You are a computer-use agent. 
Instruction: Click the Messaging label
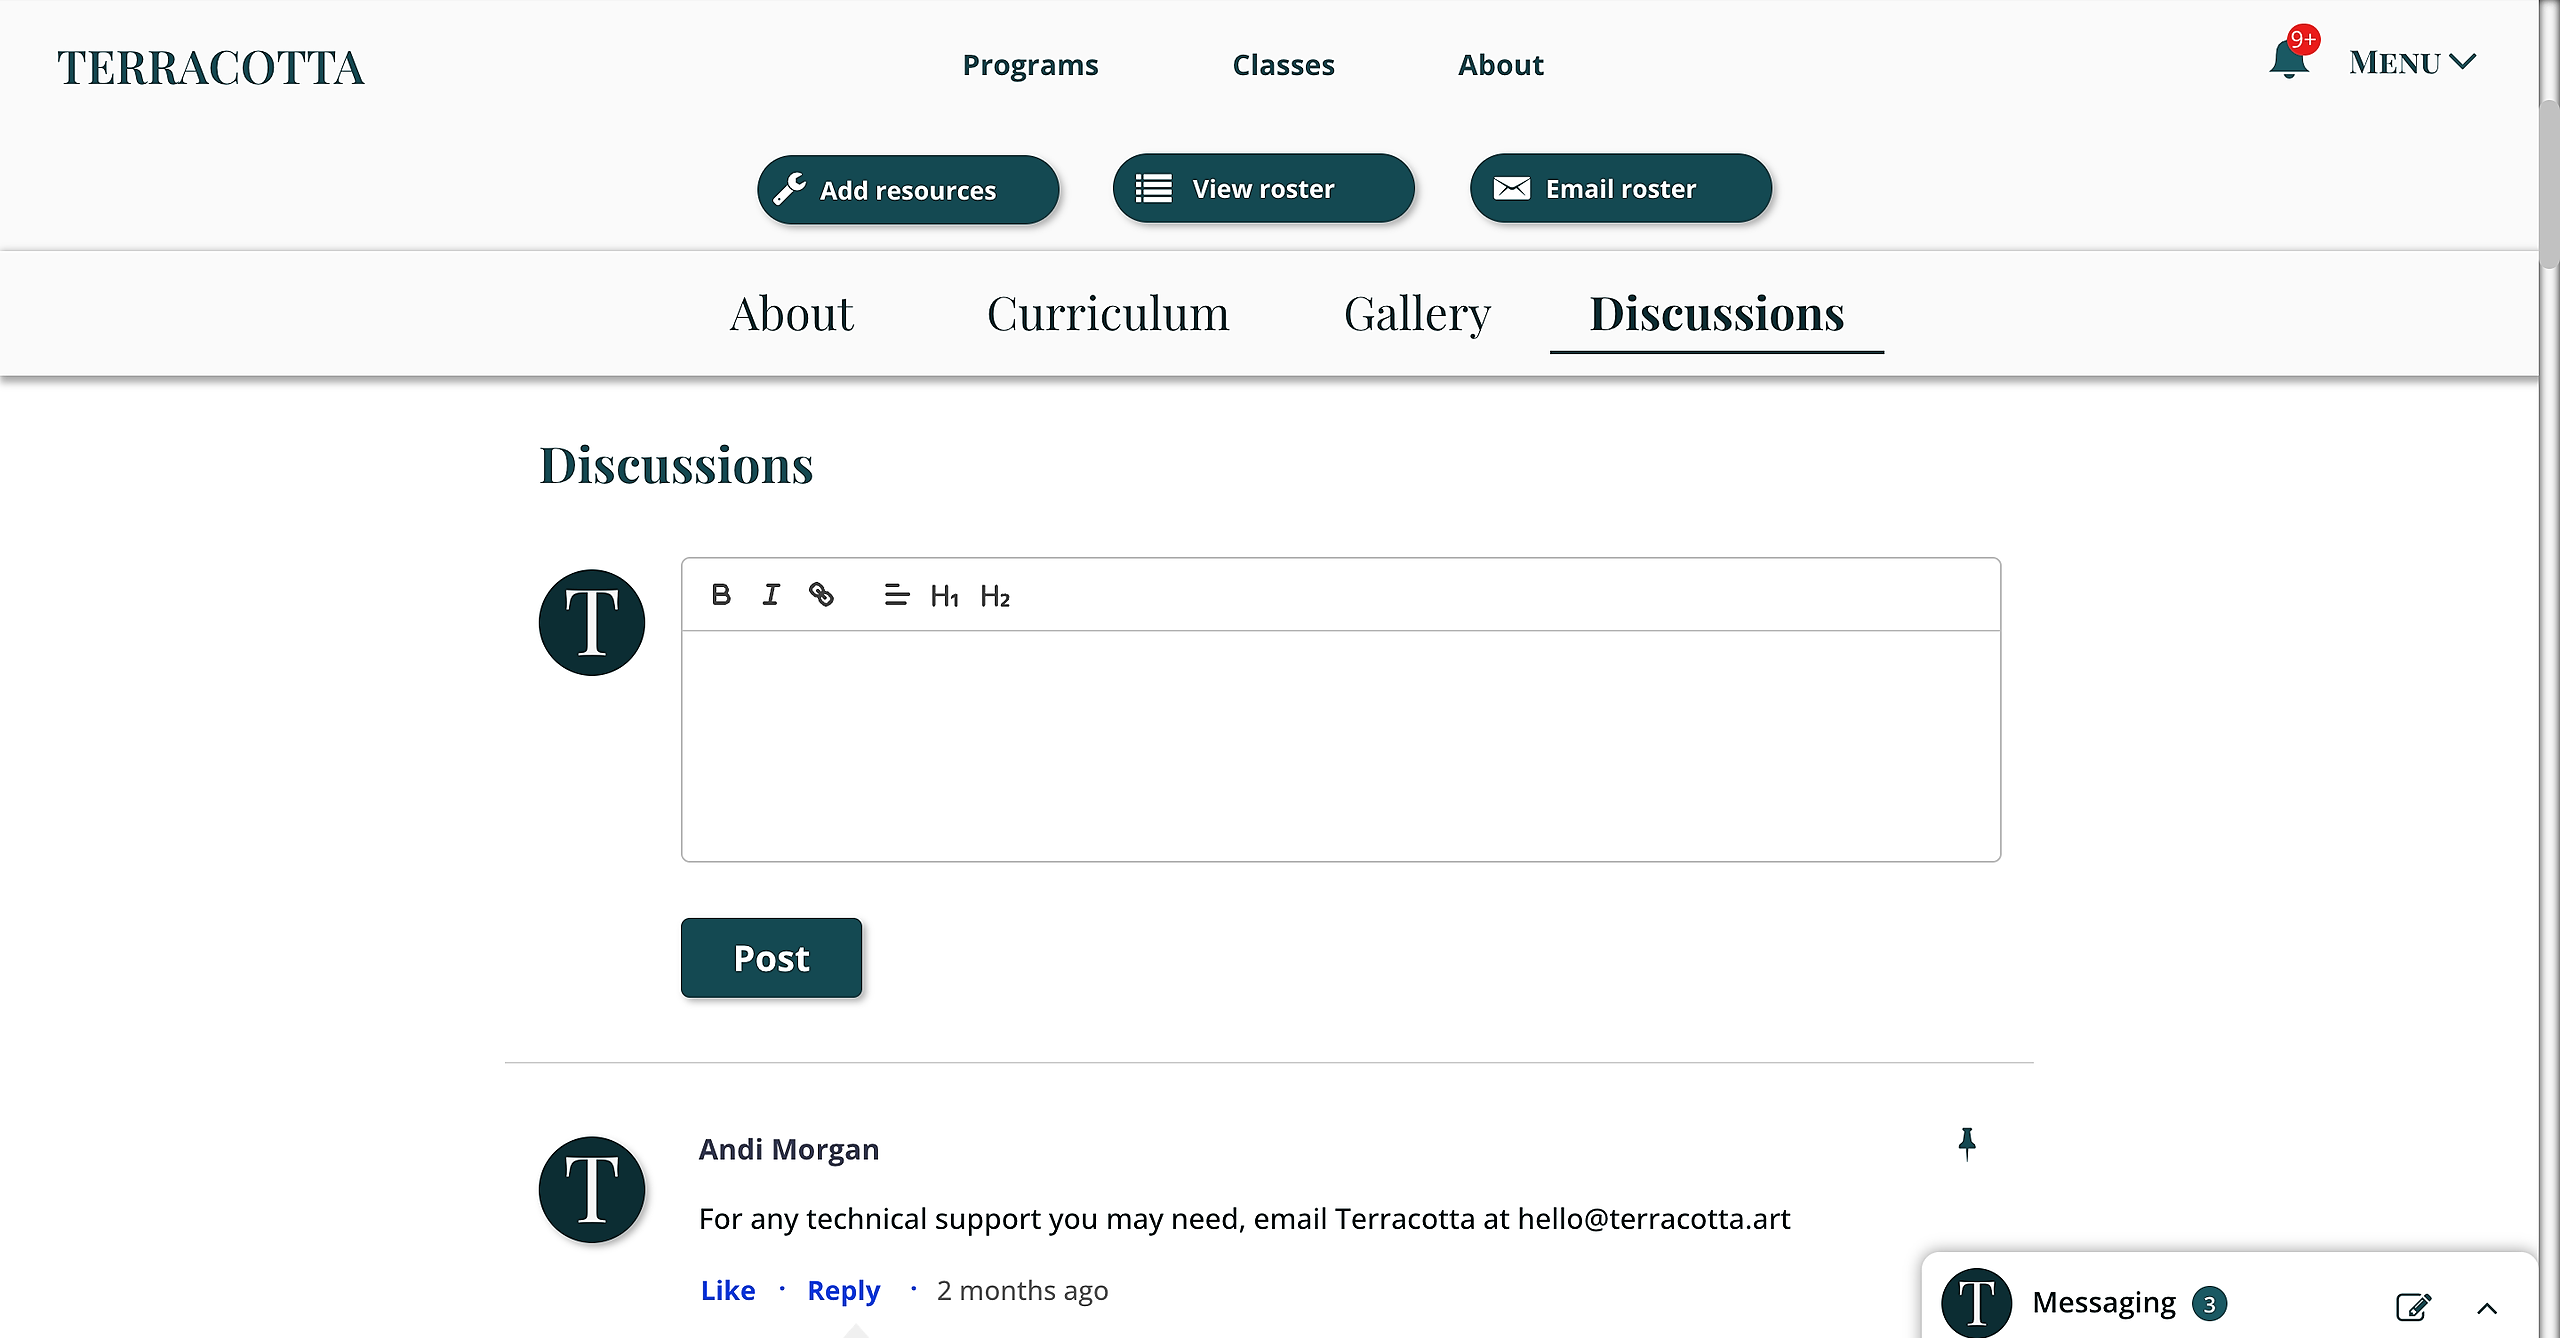point(2104,1303)
